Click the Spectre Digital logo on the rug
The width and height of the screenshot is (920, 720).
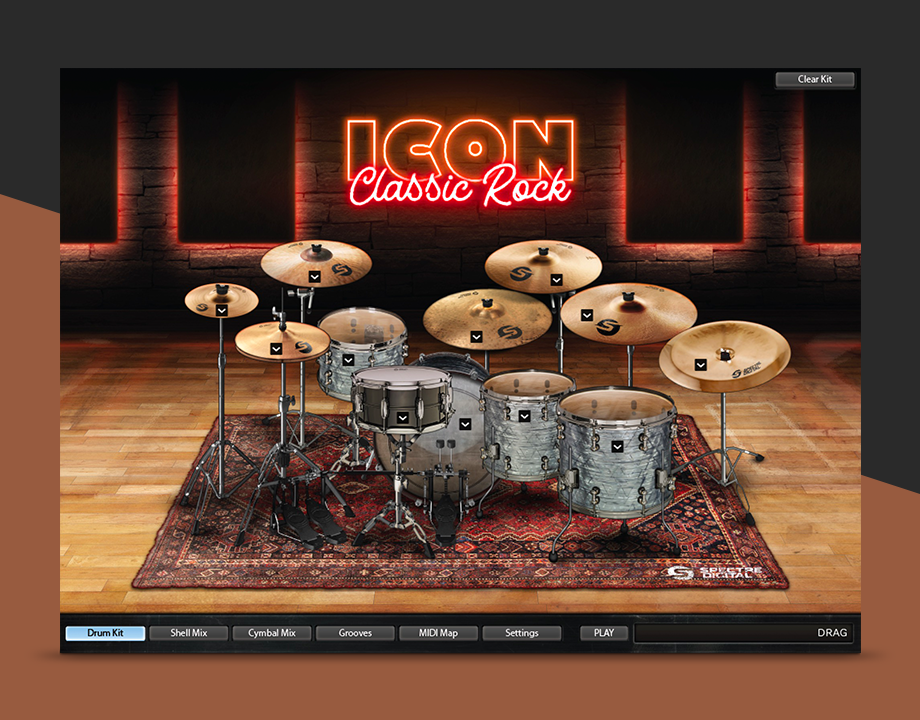point(705,574)
